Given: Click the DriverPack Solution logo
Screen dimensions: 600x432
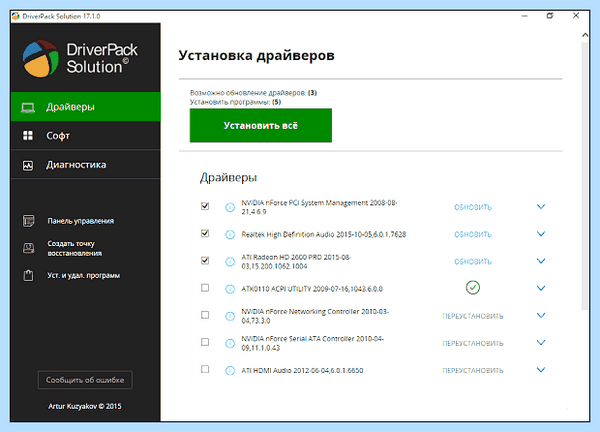Looking at the screenshot, I should (x=80, y=59).
